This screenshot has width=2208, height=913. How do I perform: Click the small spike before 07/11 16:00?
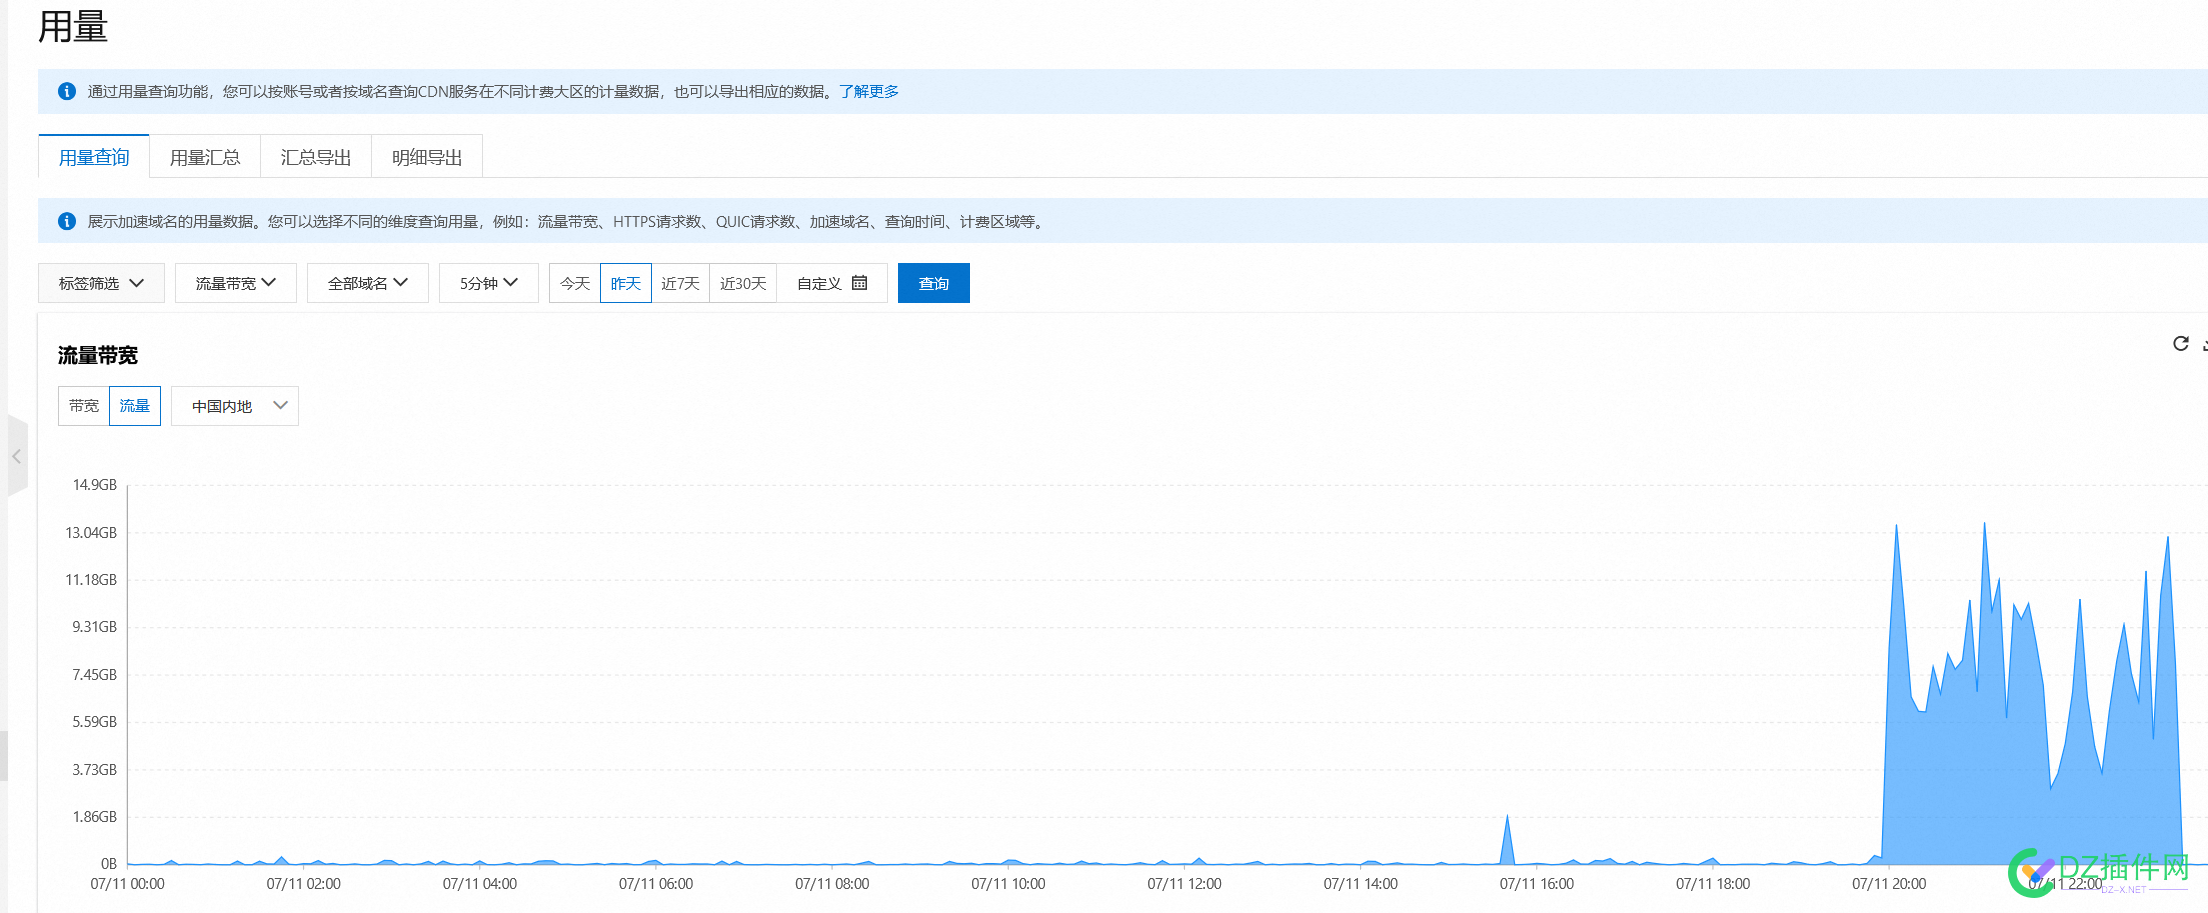[x=1507, y=818]
